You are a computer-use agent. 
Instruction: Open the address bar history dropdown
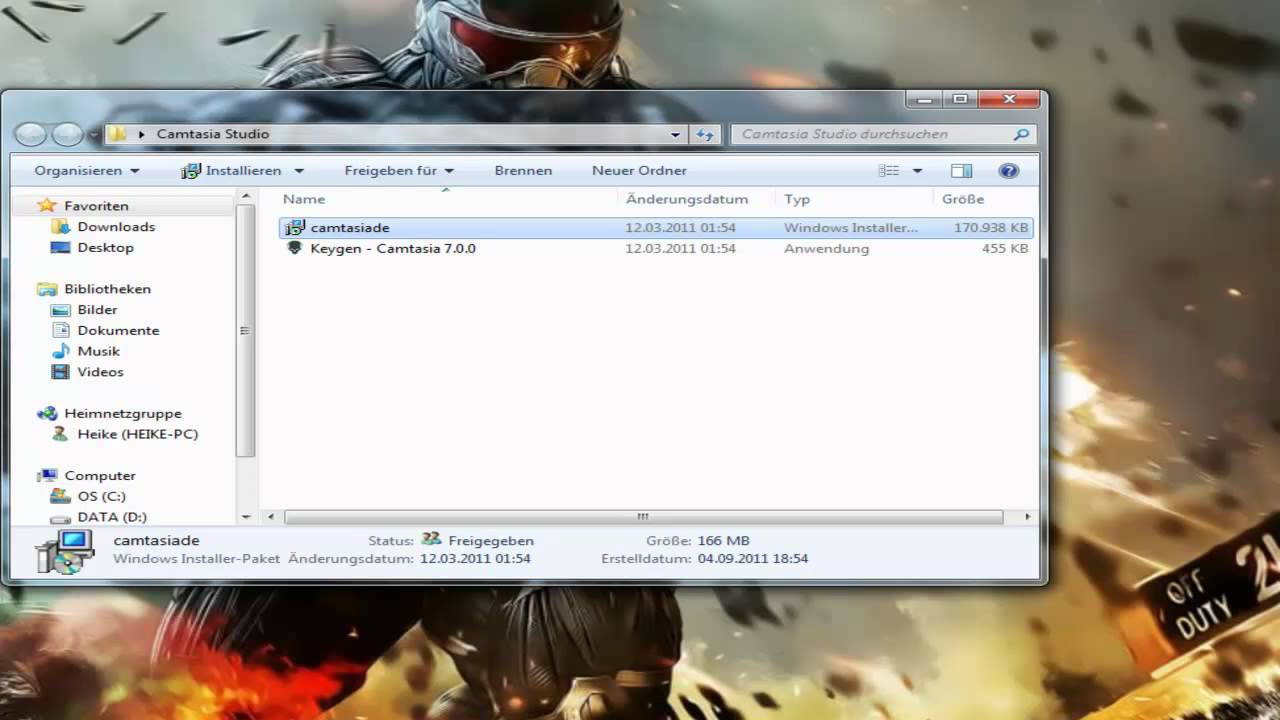point(676,134)
